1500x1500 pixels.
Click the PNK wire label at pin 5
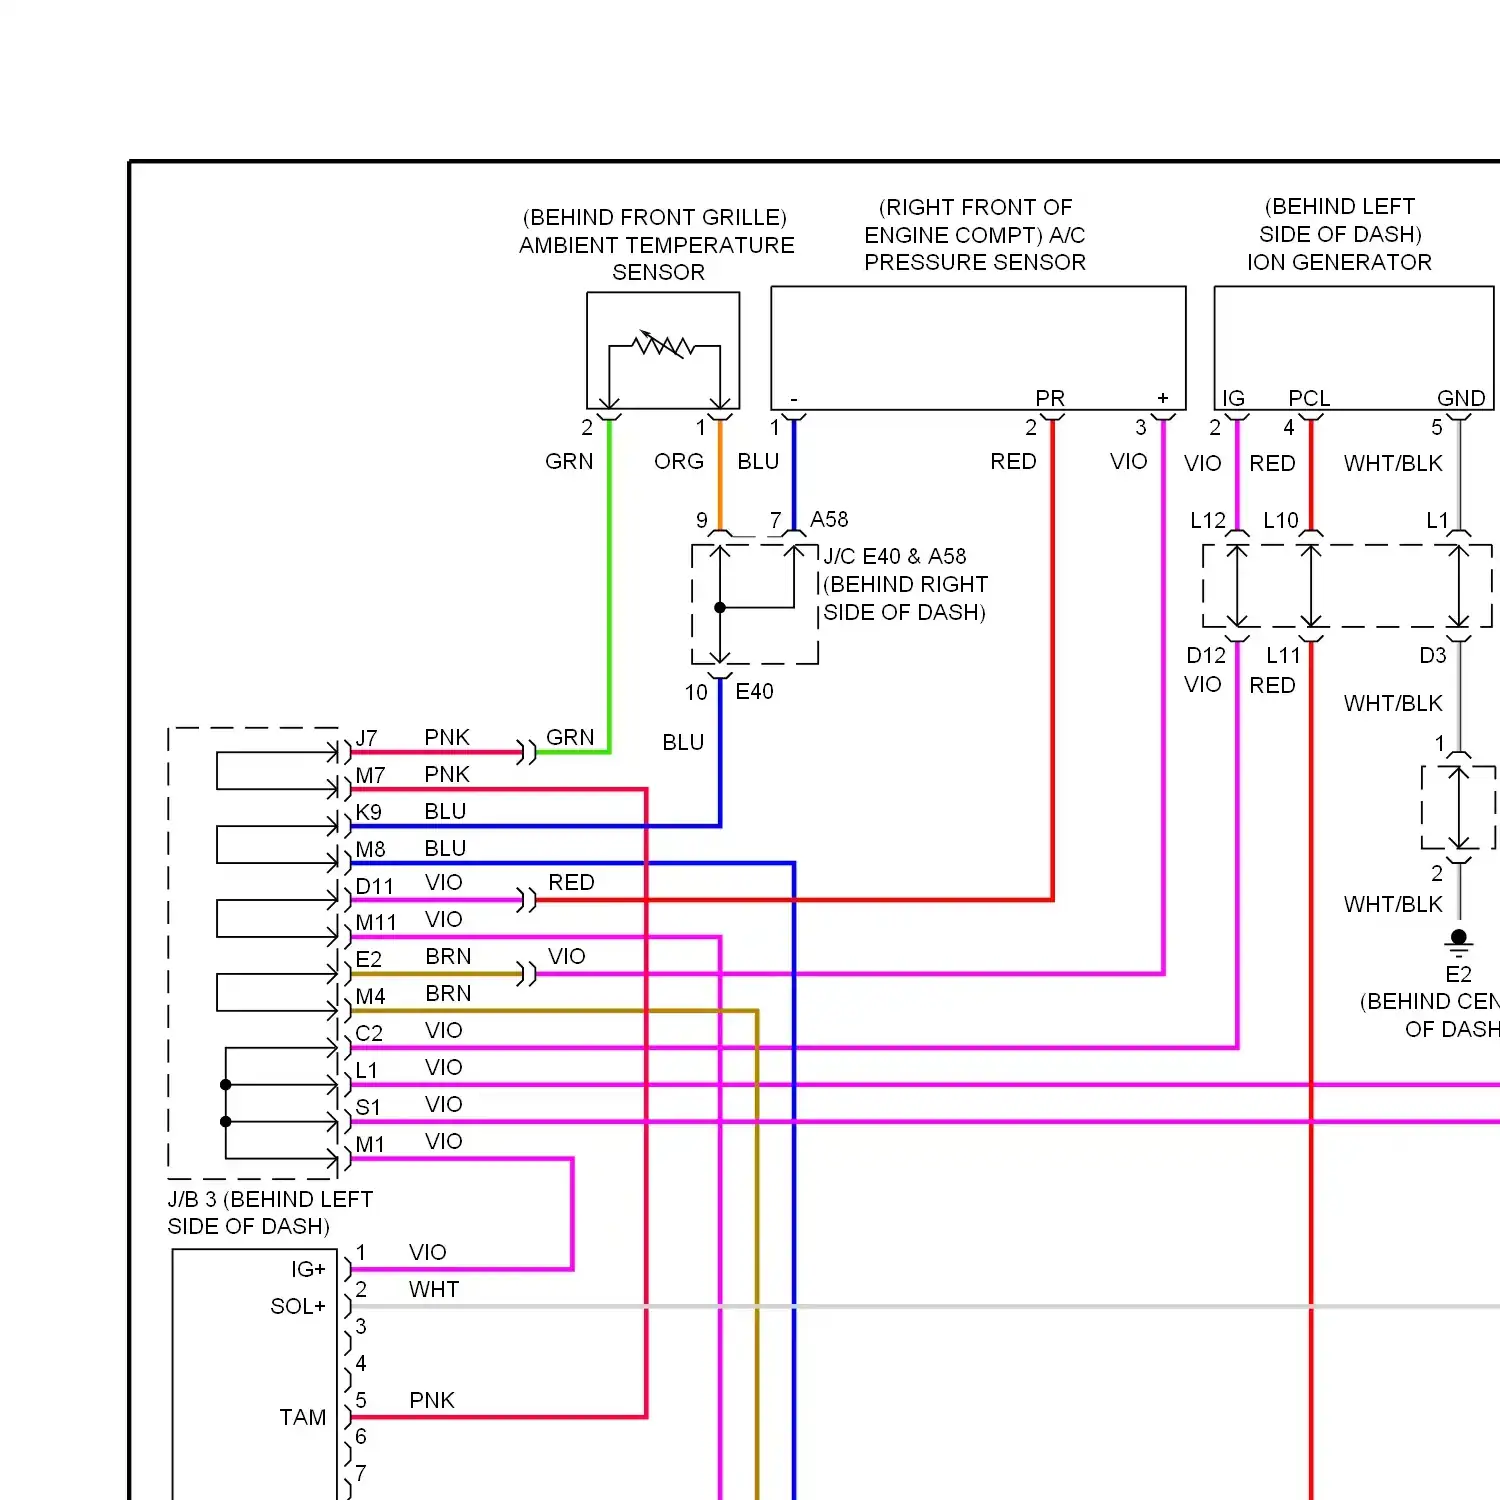click(x=432, y=1400)
